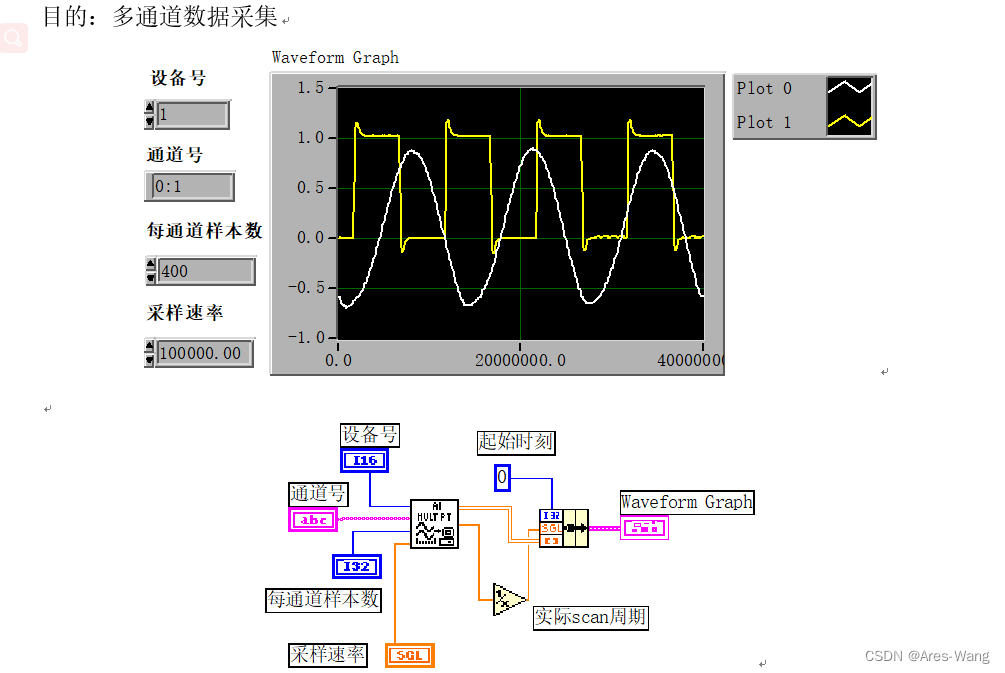Click the stepper arrows beside 400 field
Screen dimensions: 1005x673
[151, 271]
